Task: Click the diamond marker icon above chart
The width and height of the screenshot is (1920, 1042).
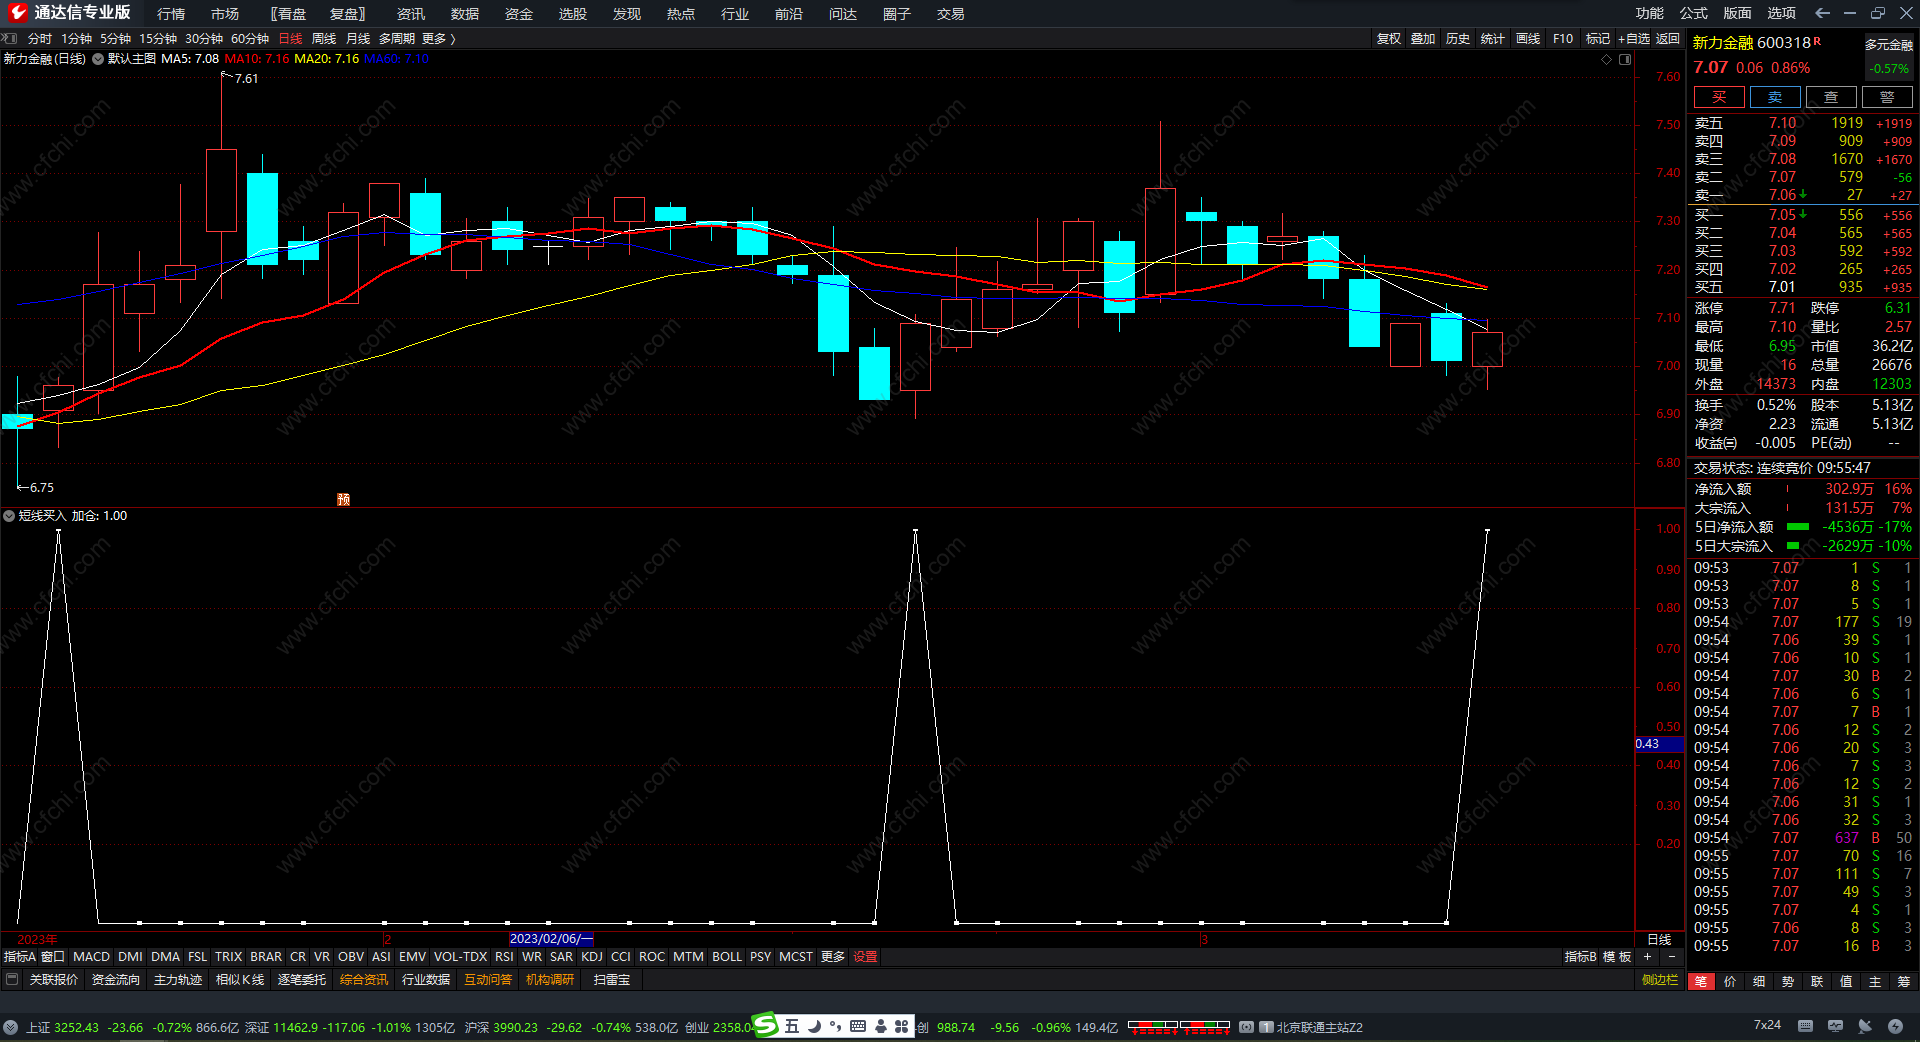Action: tap(1607, 59)
